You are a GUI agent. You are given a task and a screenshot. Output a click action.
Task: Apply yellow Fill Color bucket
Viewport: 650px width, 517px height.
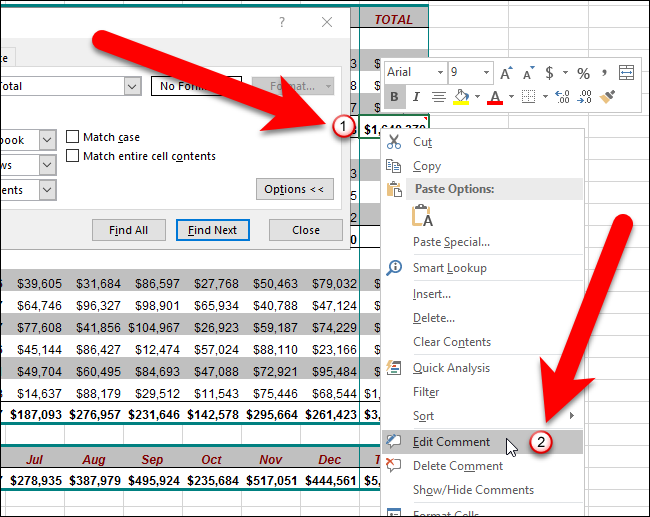(x=461, y=97)
